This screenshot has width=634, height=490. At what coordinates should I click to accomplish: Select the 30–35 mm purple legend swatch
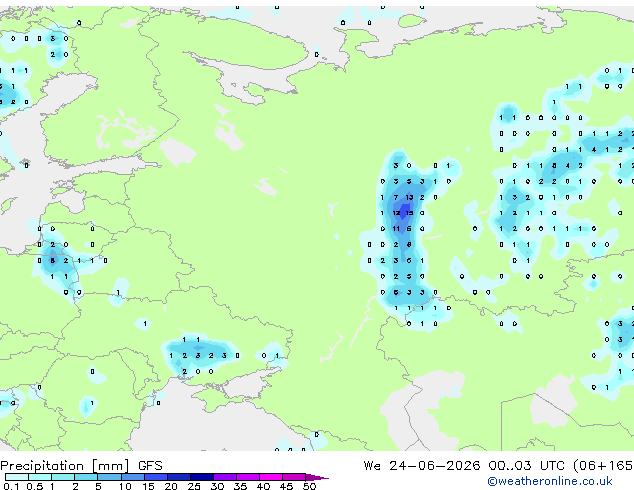(225, 477)
